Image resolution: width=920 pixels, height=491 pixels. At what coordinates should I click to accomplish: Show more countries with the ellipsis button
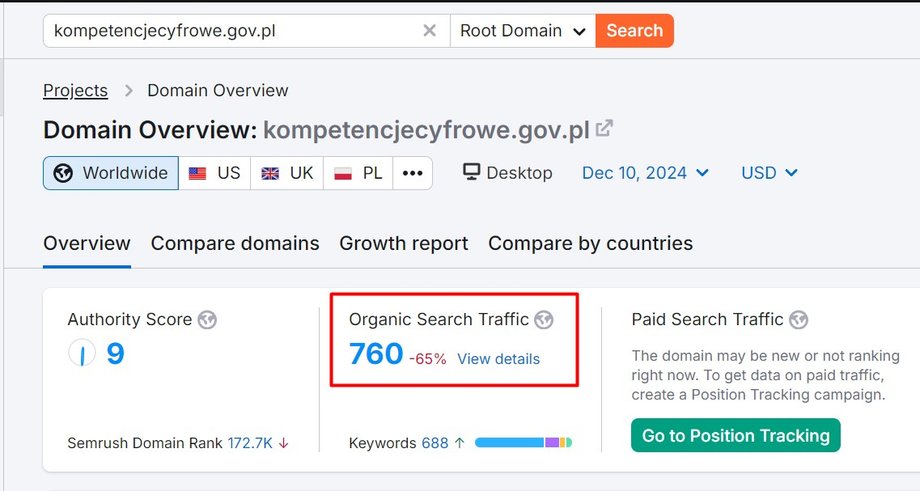click(x=413, y=173)
